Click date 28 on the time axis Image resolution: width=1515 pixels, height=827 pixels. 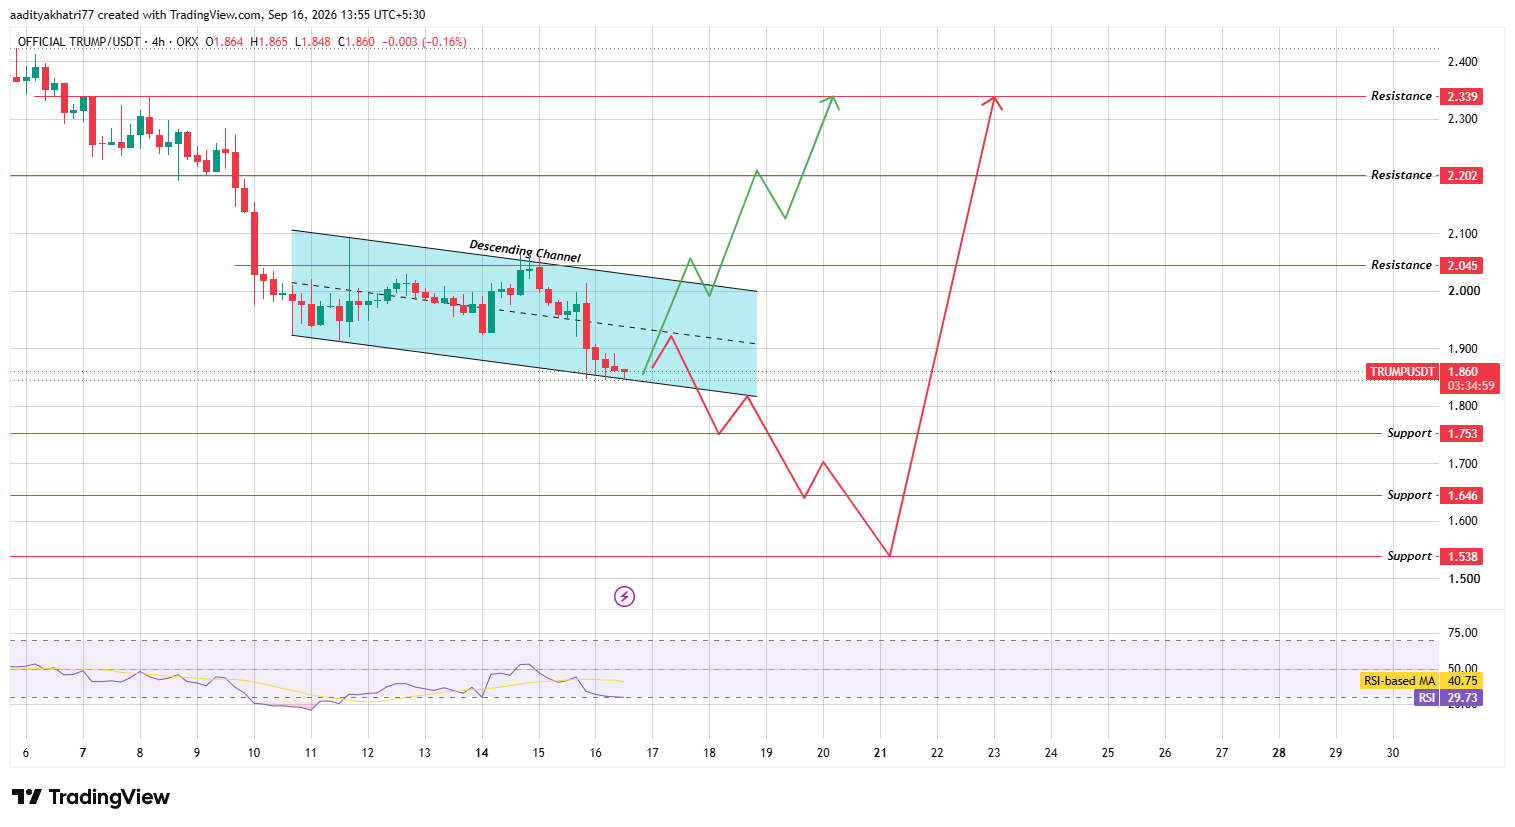point(1279,753)
